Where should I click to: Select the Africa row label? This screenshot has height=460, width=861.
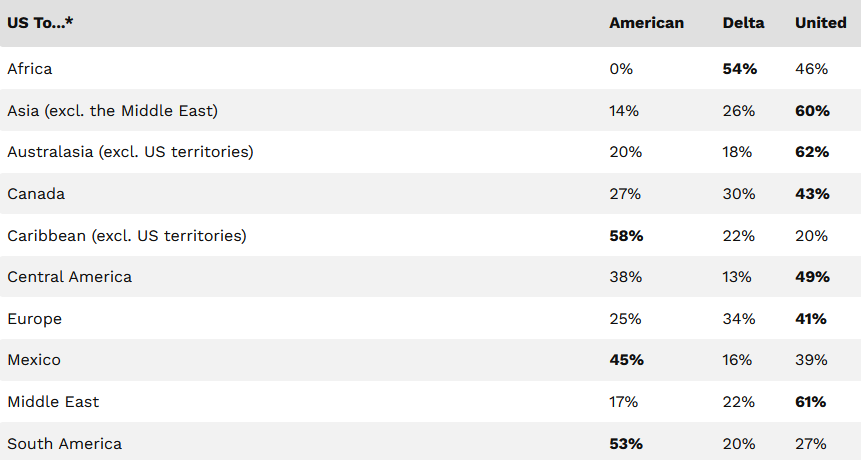(29, 69)
